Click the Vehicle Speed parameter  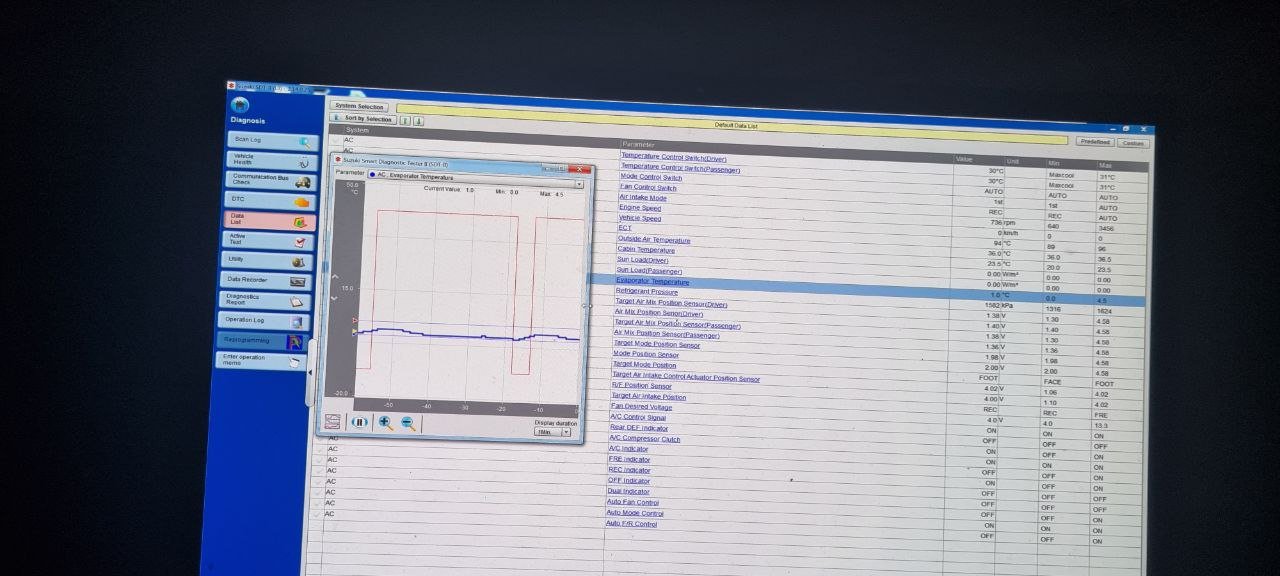(x=640, y=218)
